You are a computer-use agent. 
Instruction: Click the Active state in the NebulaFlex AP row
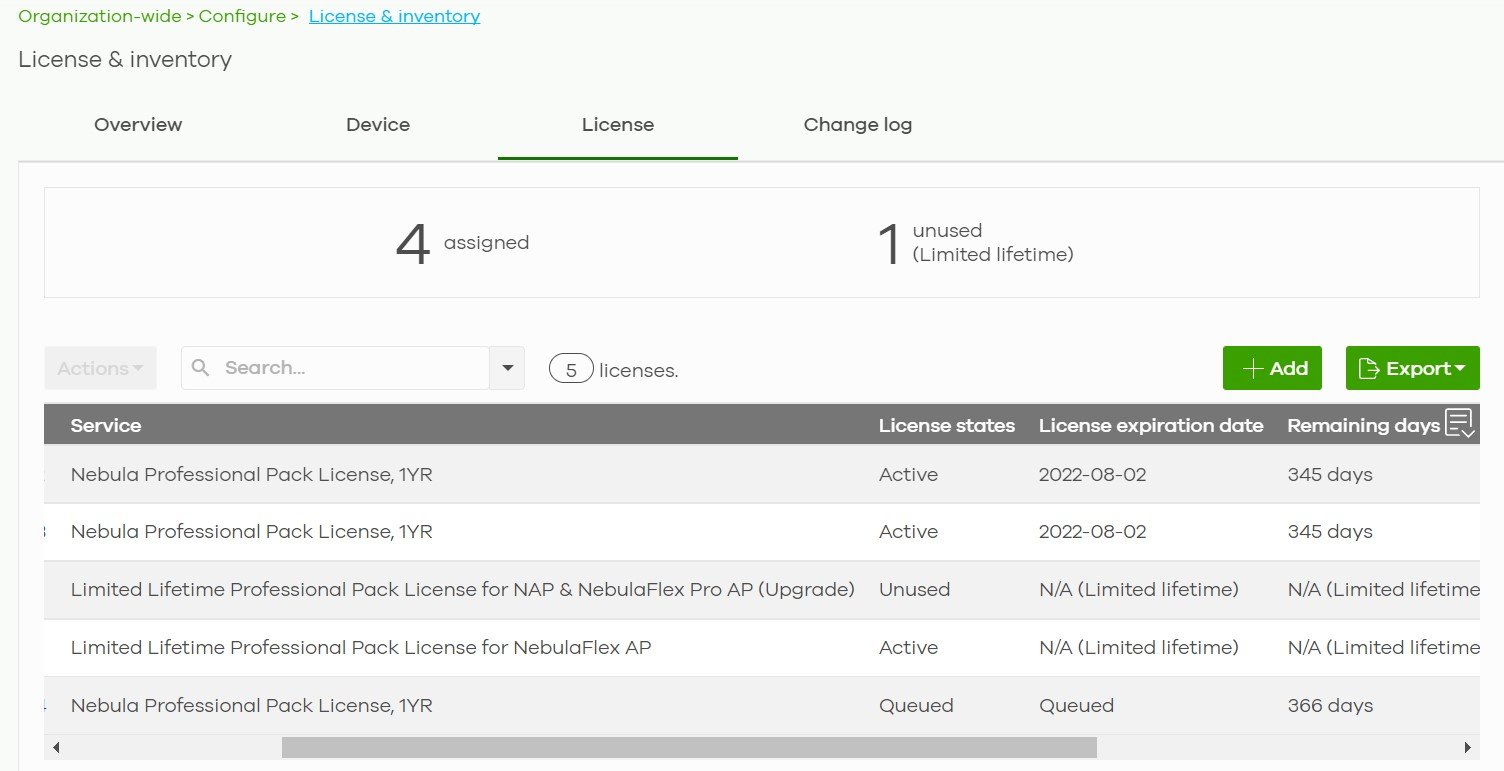tap(908, 647)
